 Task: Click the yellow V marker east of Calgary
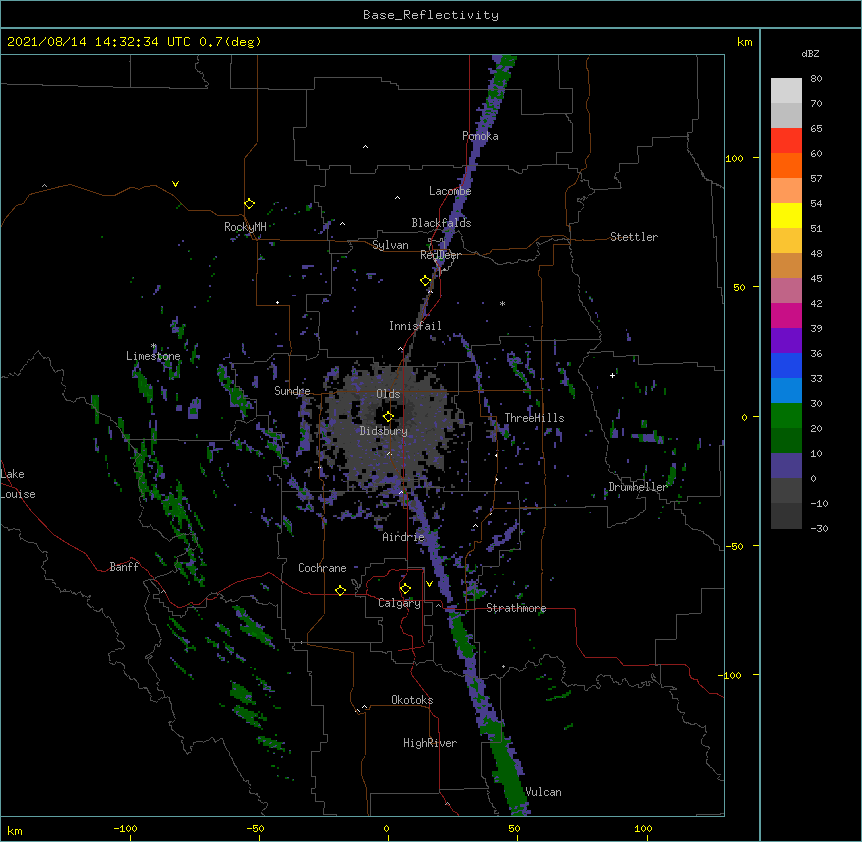[x=429, y=584]
